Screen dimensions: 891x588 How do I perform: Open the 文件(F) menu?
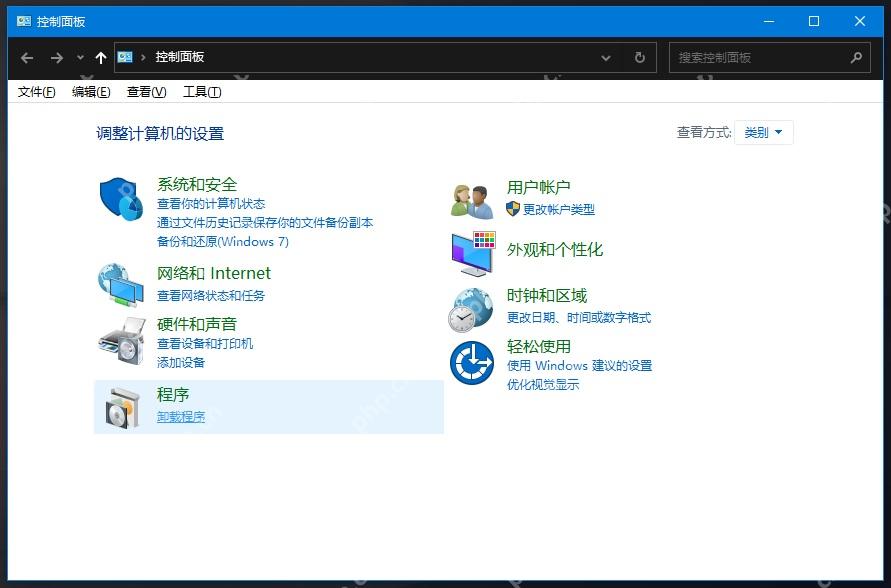[x=36, y=91]
